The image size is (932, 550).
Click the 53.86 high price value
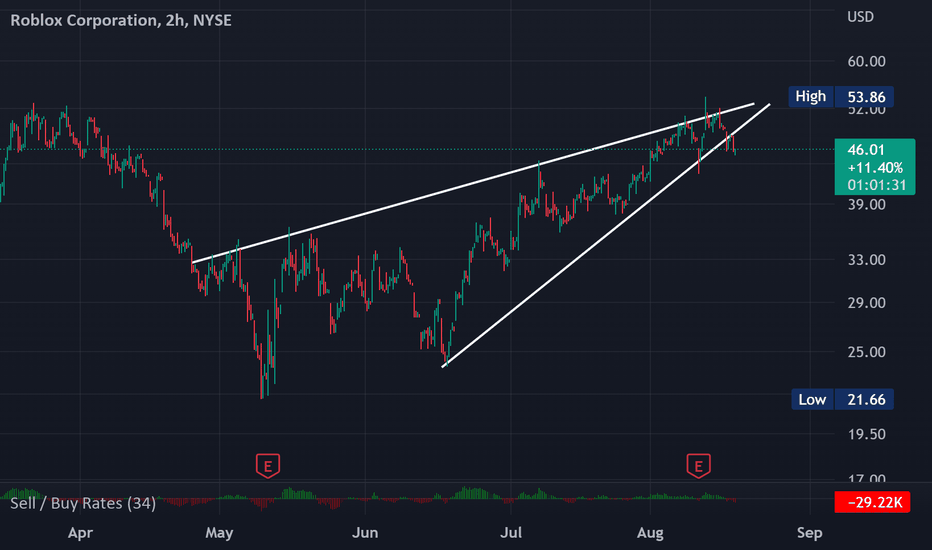[x=866, y=97]
